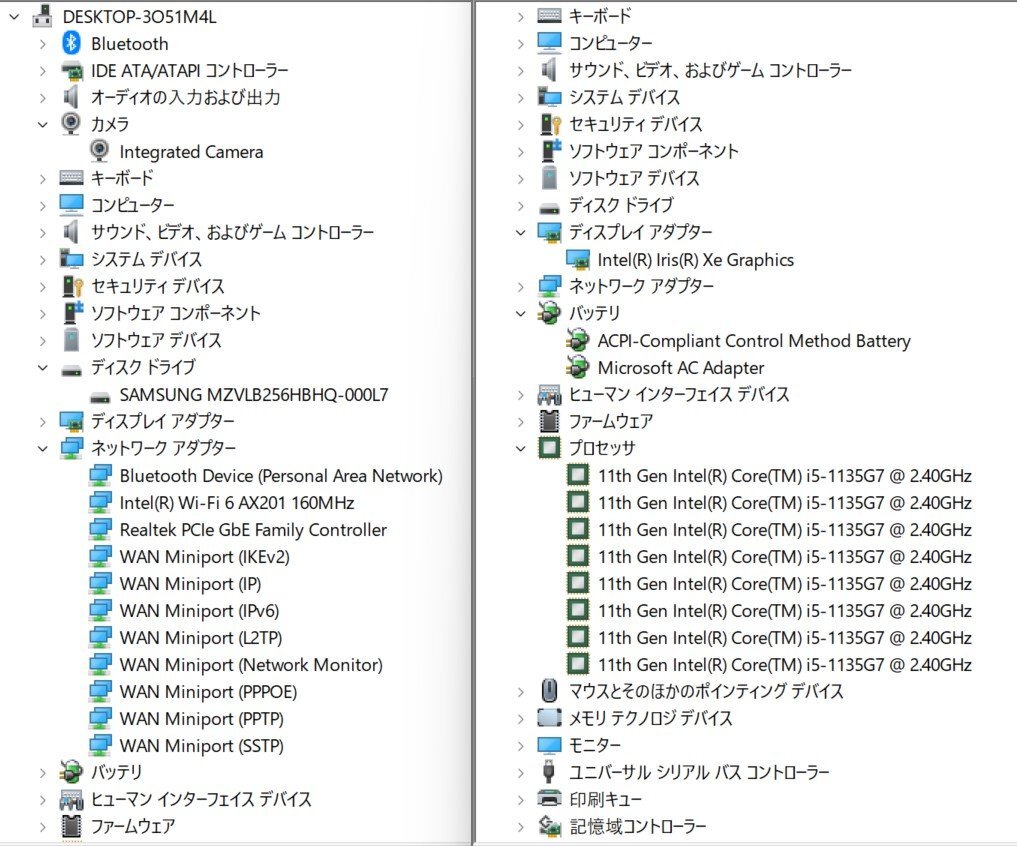The image size is (1017, 846).
Task: Click the DESKTOP-3O51M4L computer icon
Action: [42, 16]
